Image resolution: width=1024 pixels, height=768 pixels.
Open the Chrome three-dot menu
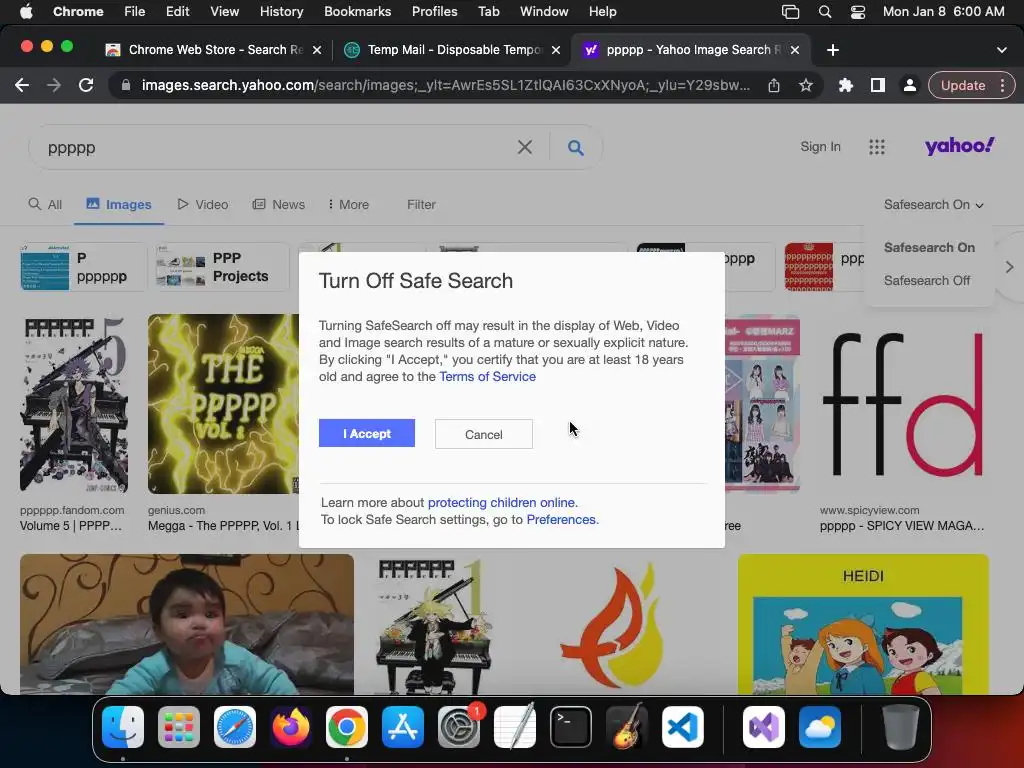point(1002,86)
